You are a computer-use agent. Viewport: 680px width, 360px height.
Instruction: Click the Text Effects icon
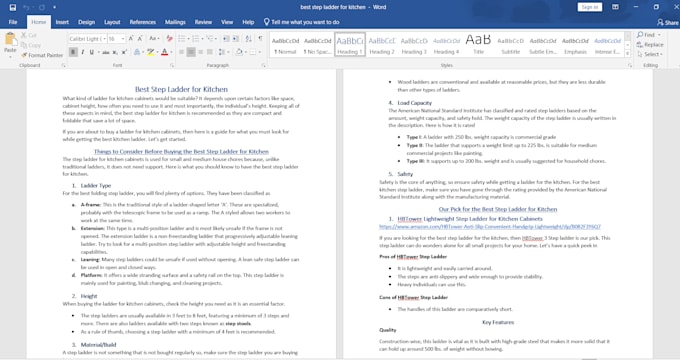pyautogui.click(x=137, y=52)
